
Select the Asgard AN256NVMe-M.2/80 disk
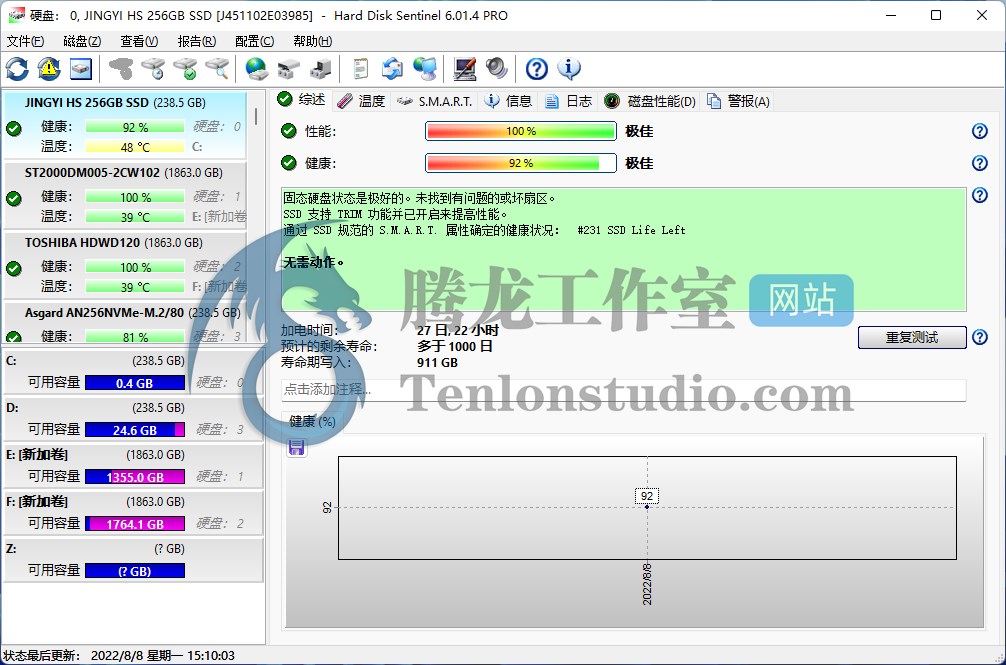125,323
